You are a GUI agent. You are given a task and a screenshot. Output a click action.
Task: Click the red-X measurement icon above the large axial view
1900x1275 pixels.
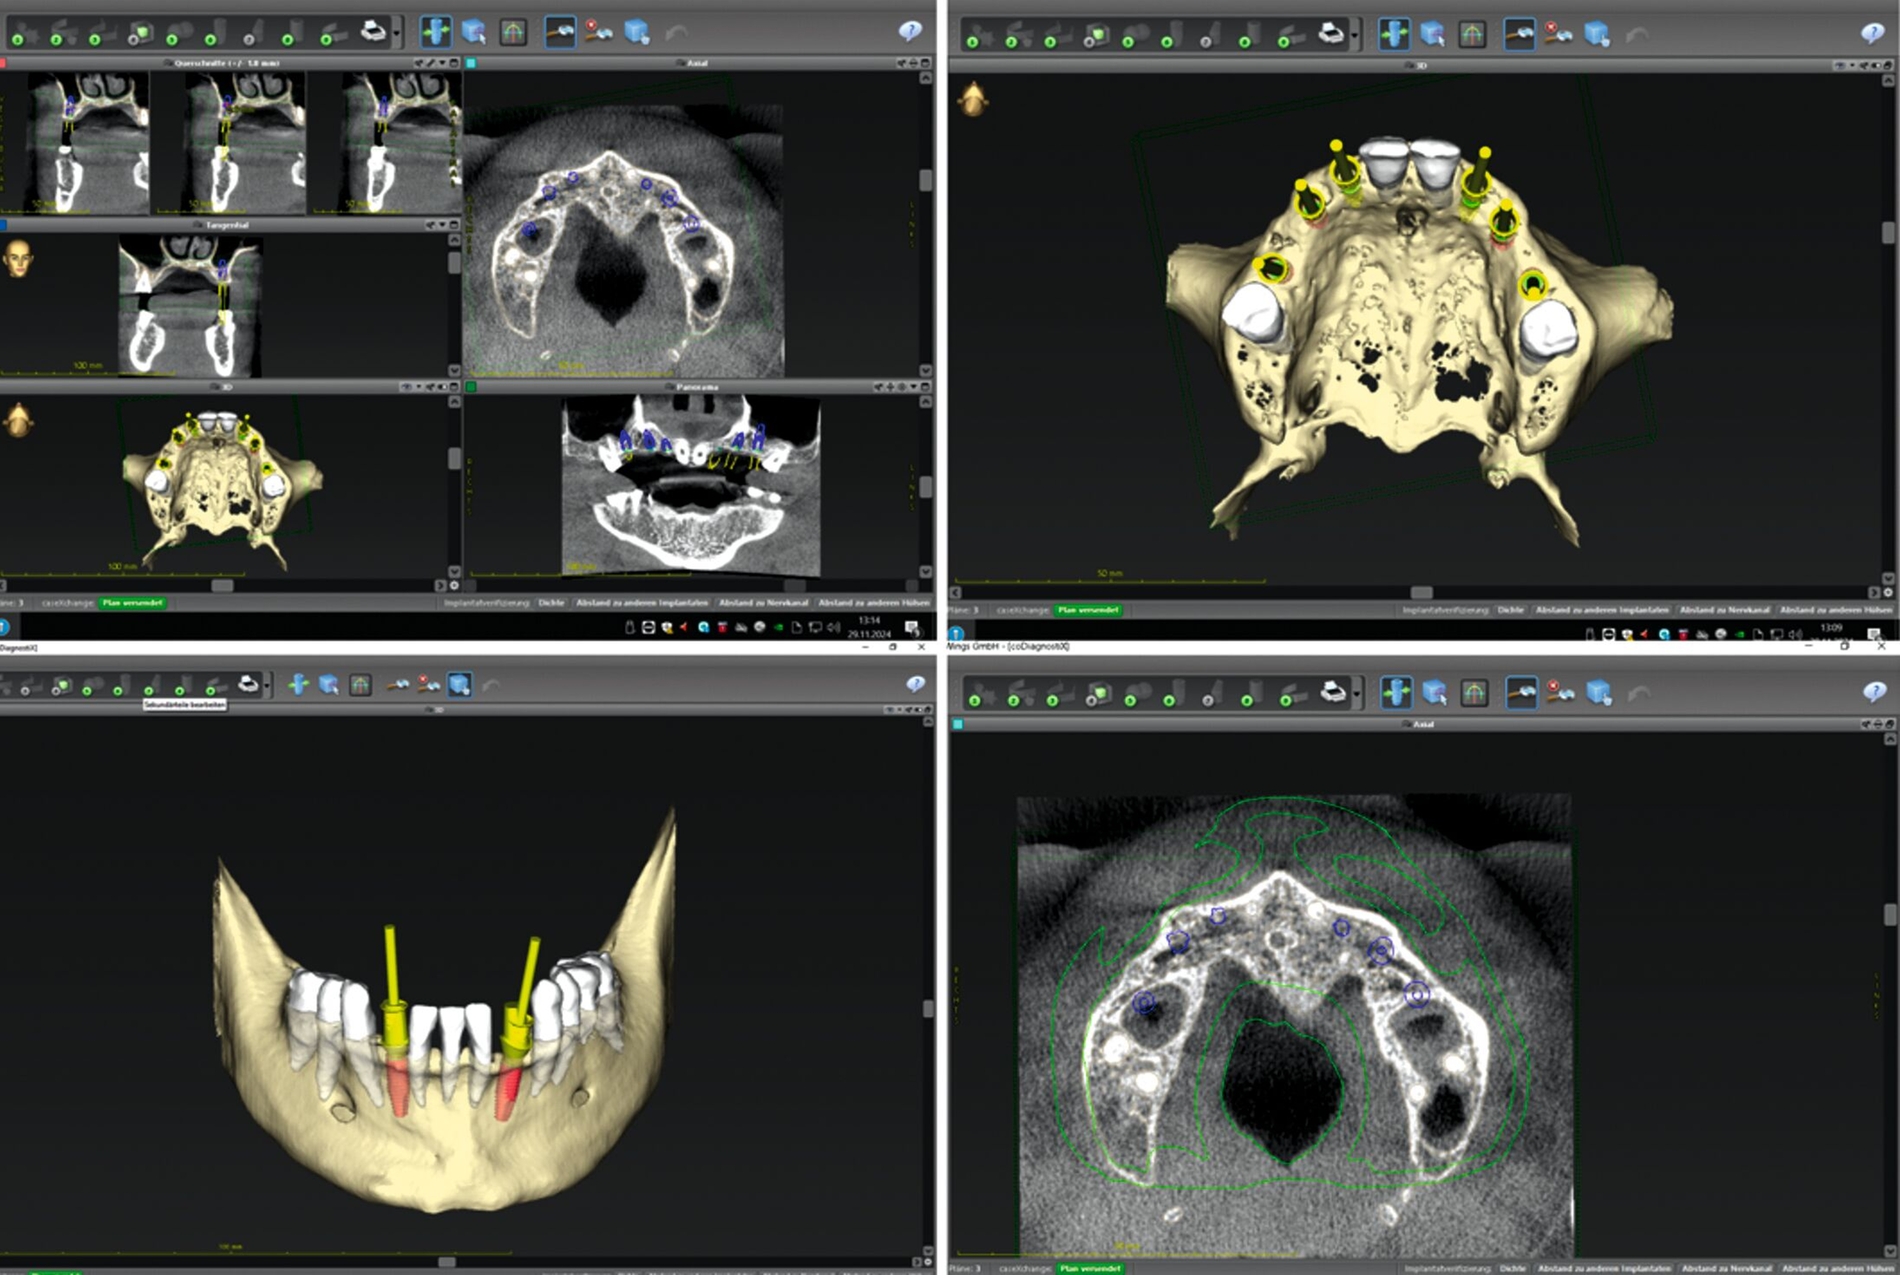(1558, 692)
